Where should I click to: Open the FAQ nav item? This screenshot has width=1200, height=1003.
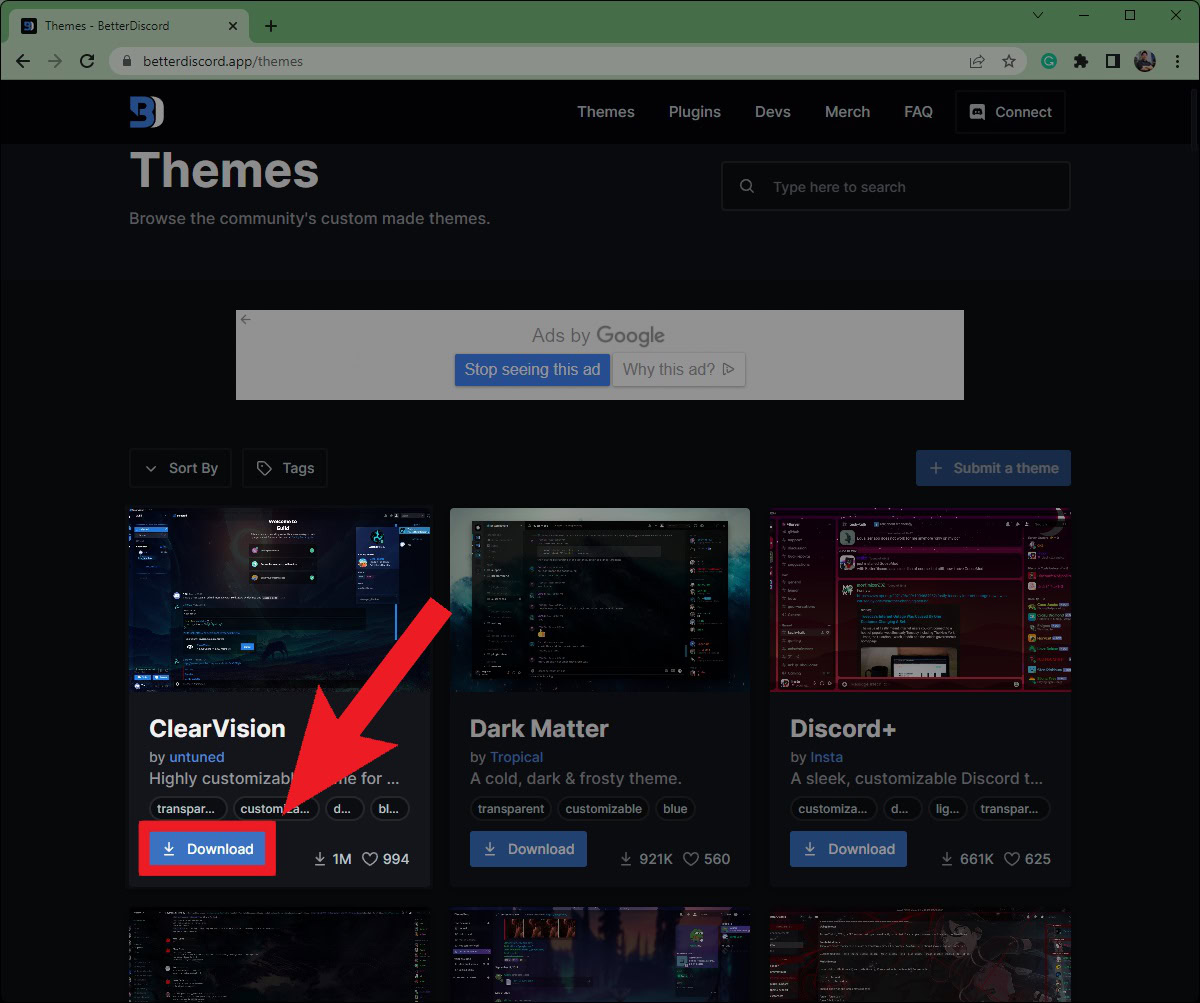[x=918, y=112]
